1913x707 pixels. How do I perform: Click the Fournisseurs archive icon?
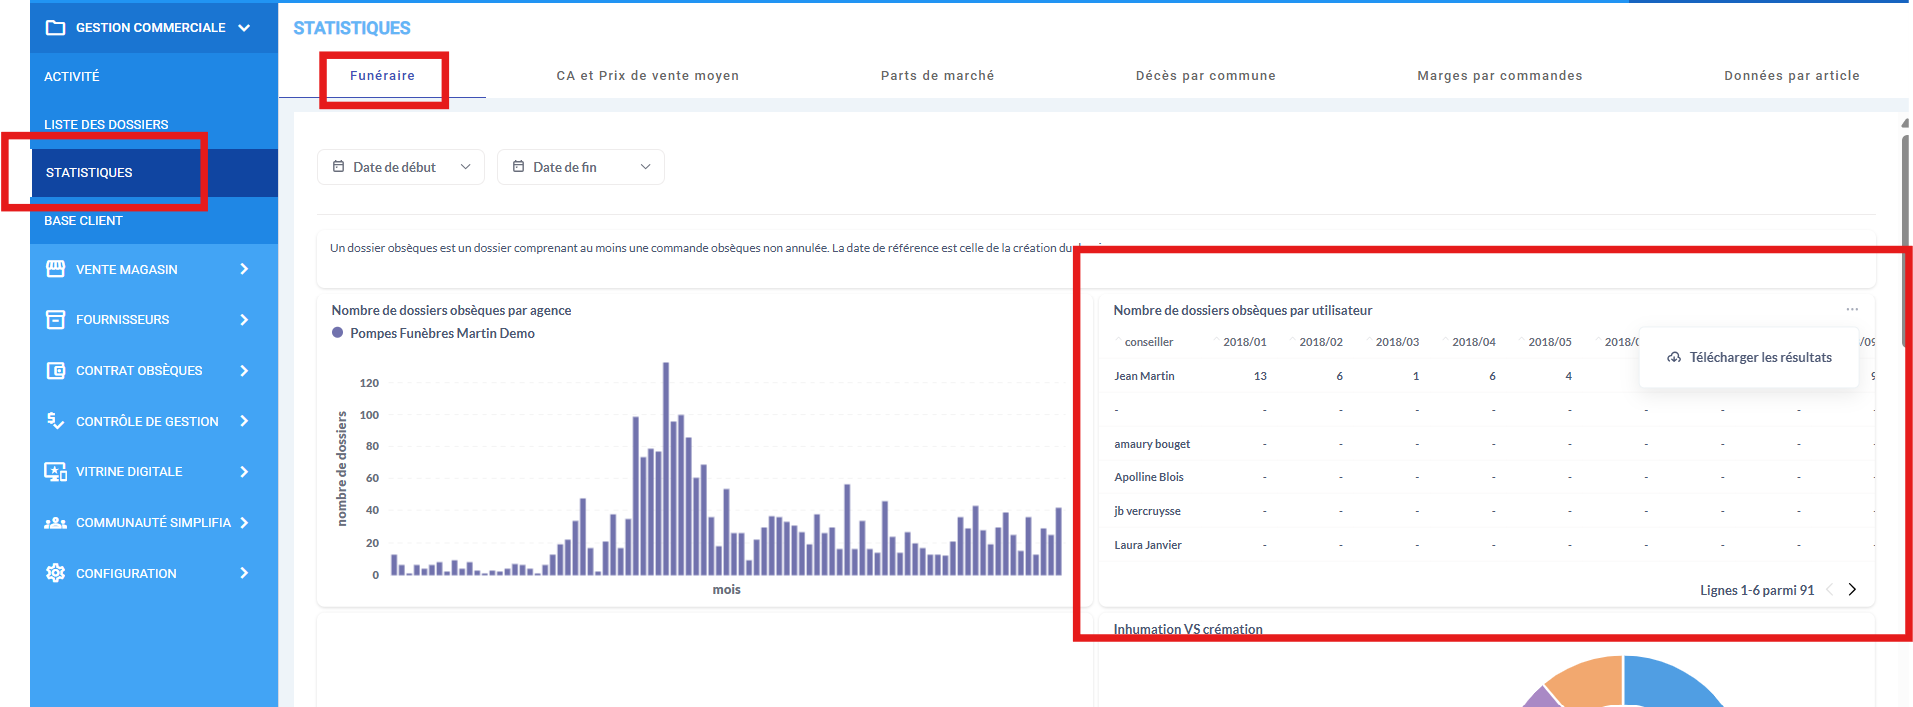pos(56,320)
